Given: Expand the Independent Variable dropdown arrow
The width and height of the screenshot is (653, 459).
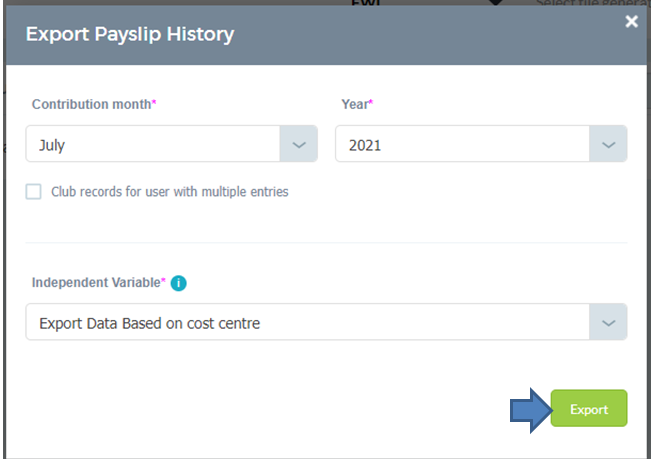Looking at the screenshot, I should tap(608, 322).
